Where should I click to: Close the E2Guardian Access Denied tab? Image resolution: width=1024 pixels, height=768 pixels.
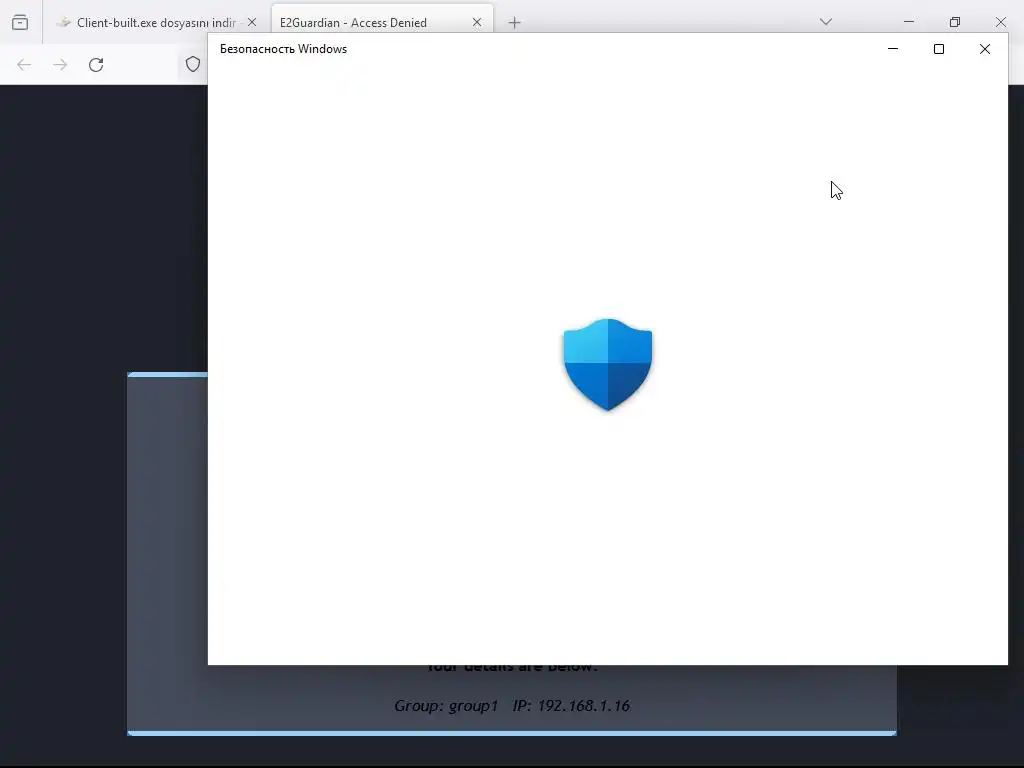(x=477, y=22)
